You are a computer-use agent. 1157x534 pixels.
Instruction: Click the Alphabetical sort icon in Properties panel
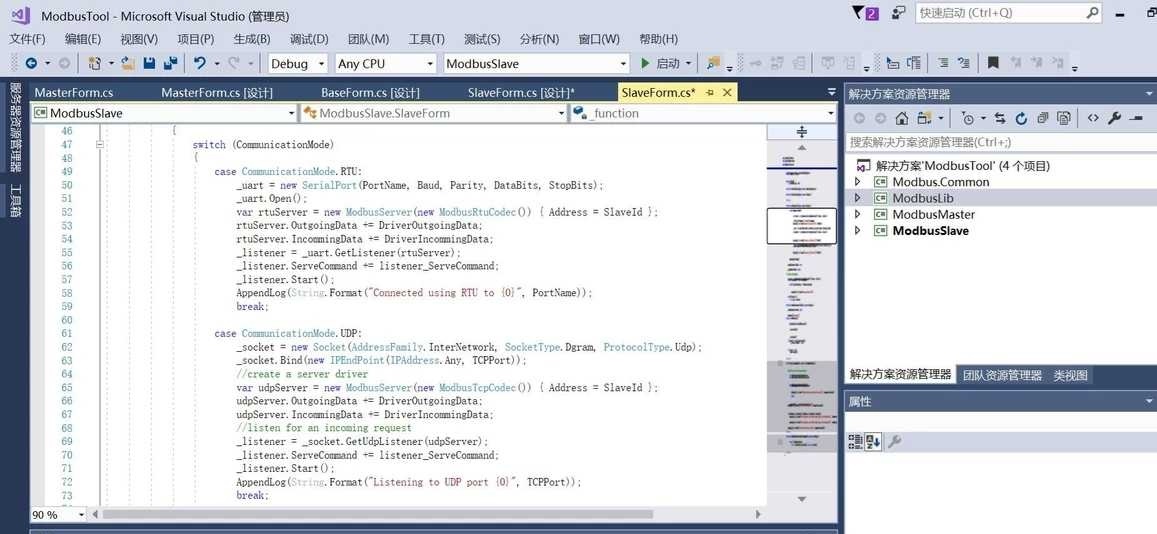tap(873, 442)
